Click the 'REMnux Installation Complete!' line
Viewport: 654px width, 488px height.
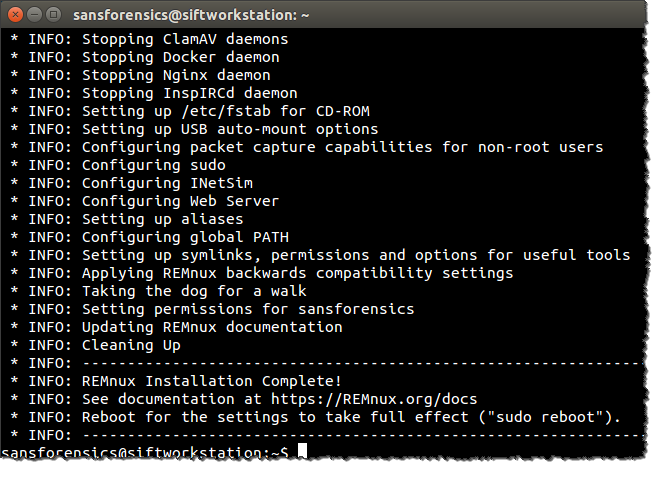pyautogui.click(x=176, y=381)
